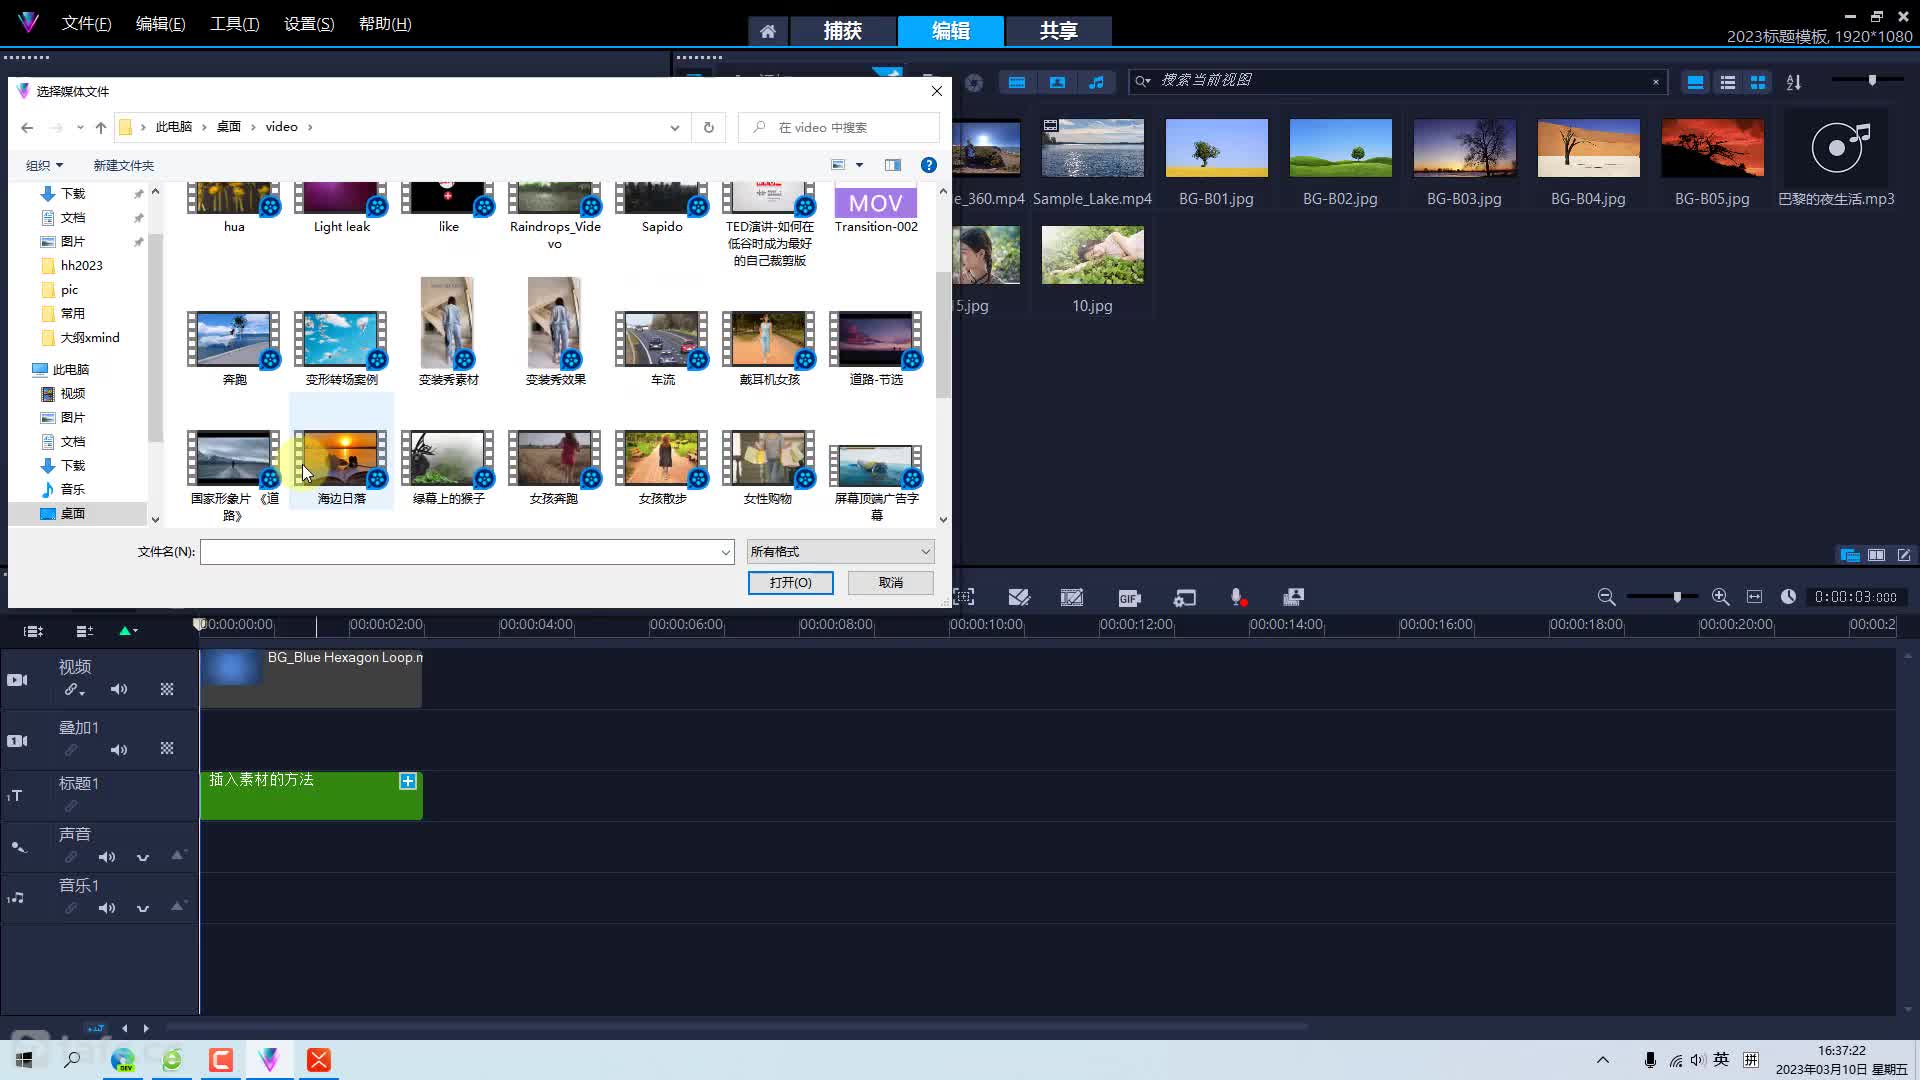1920x1080 pixels.
Task: Select BG-B03.jpg in the library
Action: click(1464, 160)
